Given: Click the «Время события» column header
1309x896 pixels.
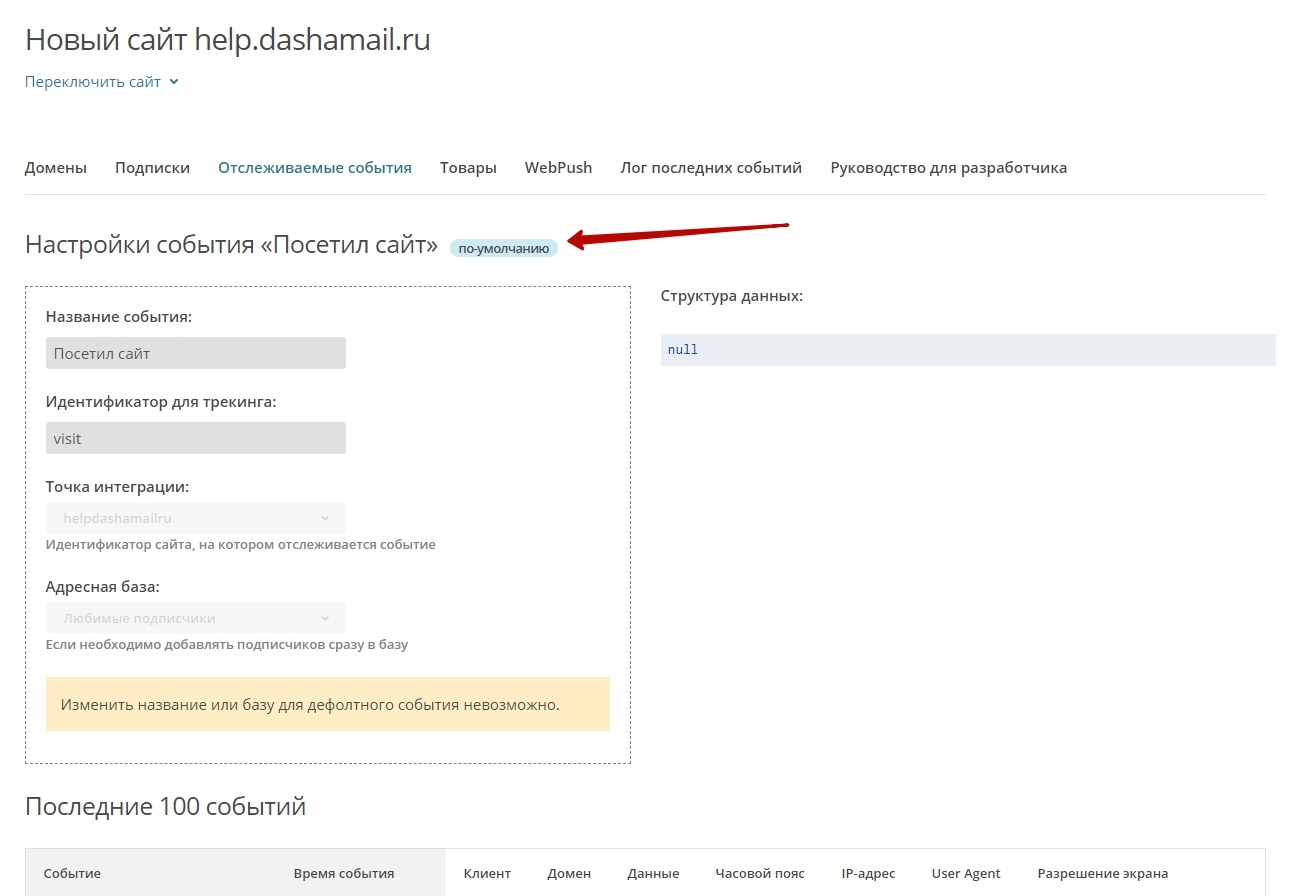Looking at the screenshot, I should 344,873.
